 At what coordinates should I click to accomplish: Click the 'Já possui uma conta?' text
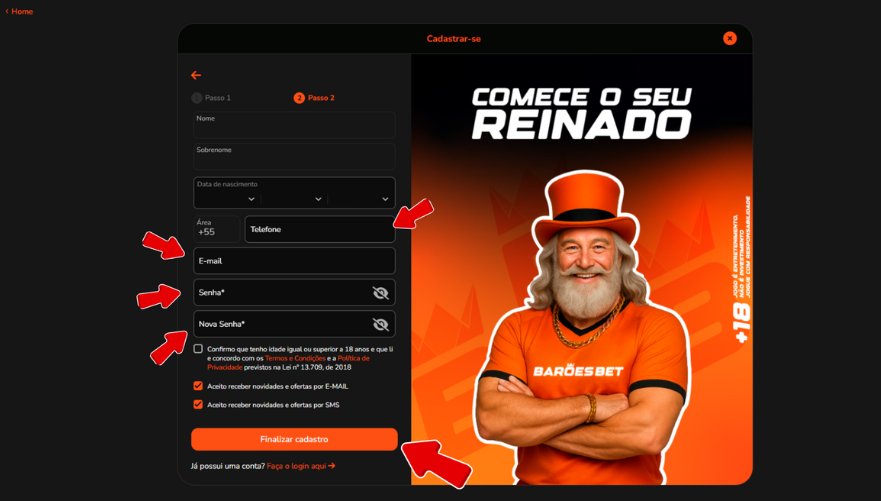(228, 466)
